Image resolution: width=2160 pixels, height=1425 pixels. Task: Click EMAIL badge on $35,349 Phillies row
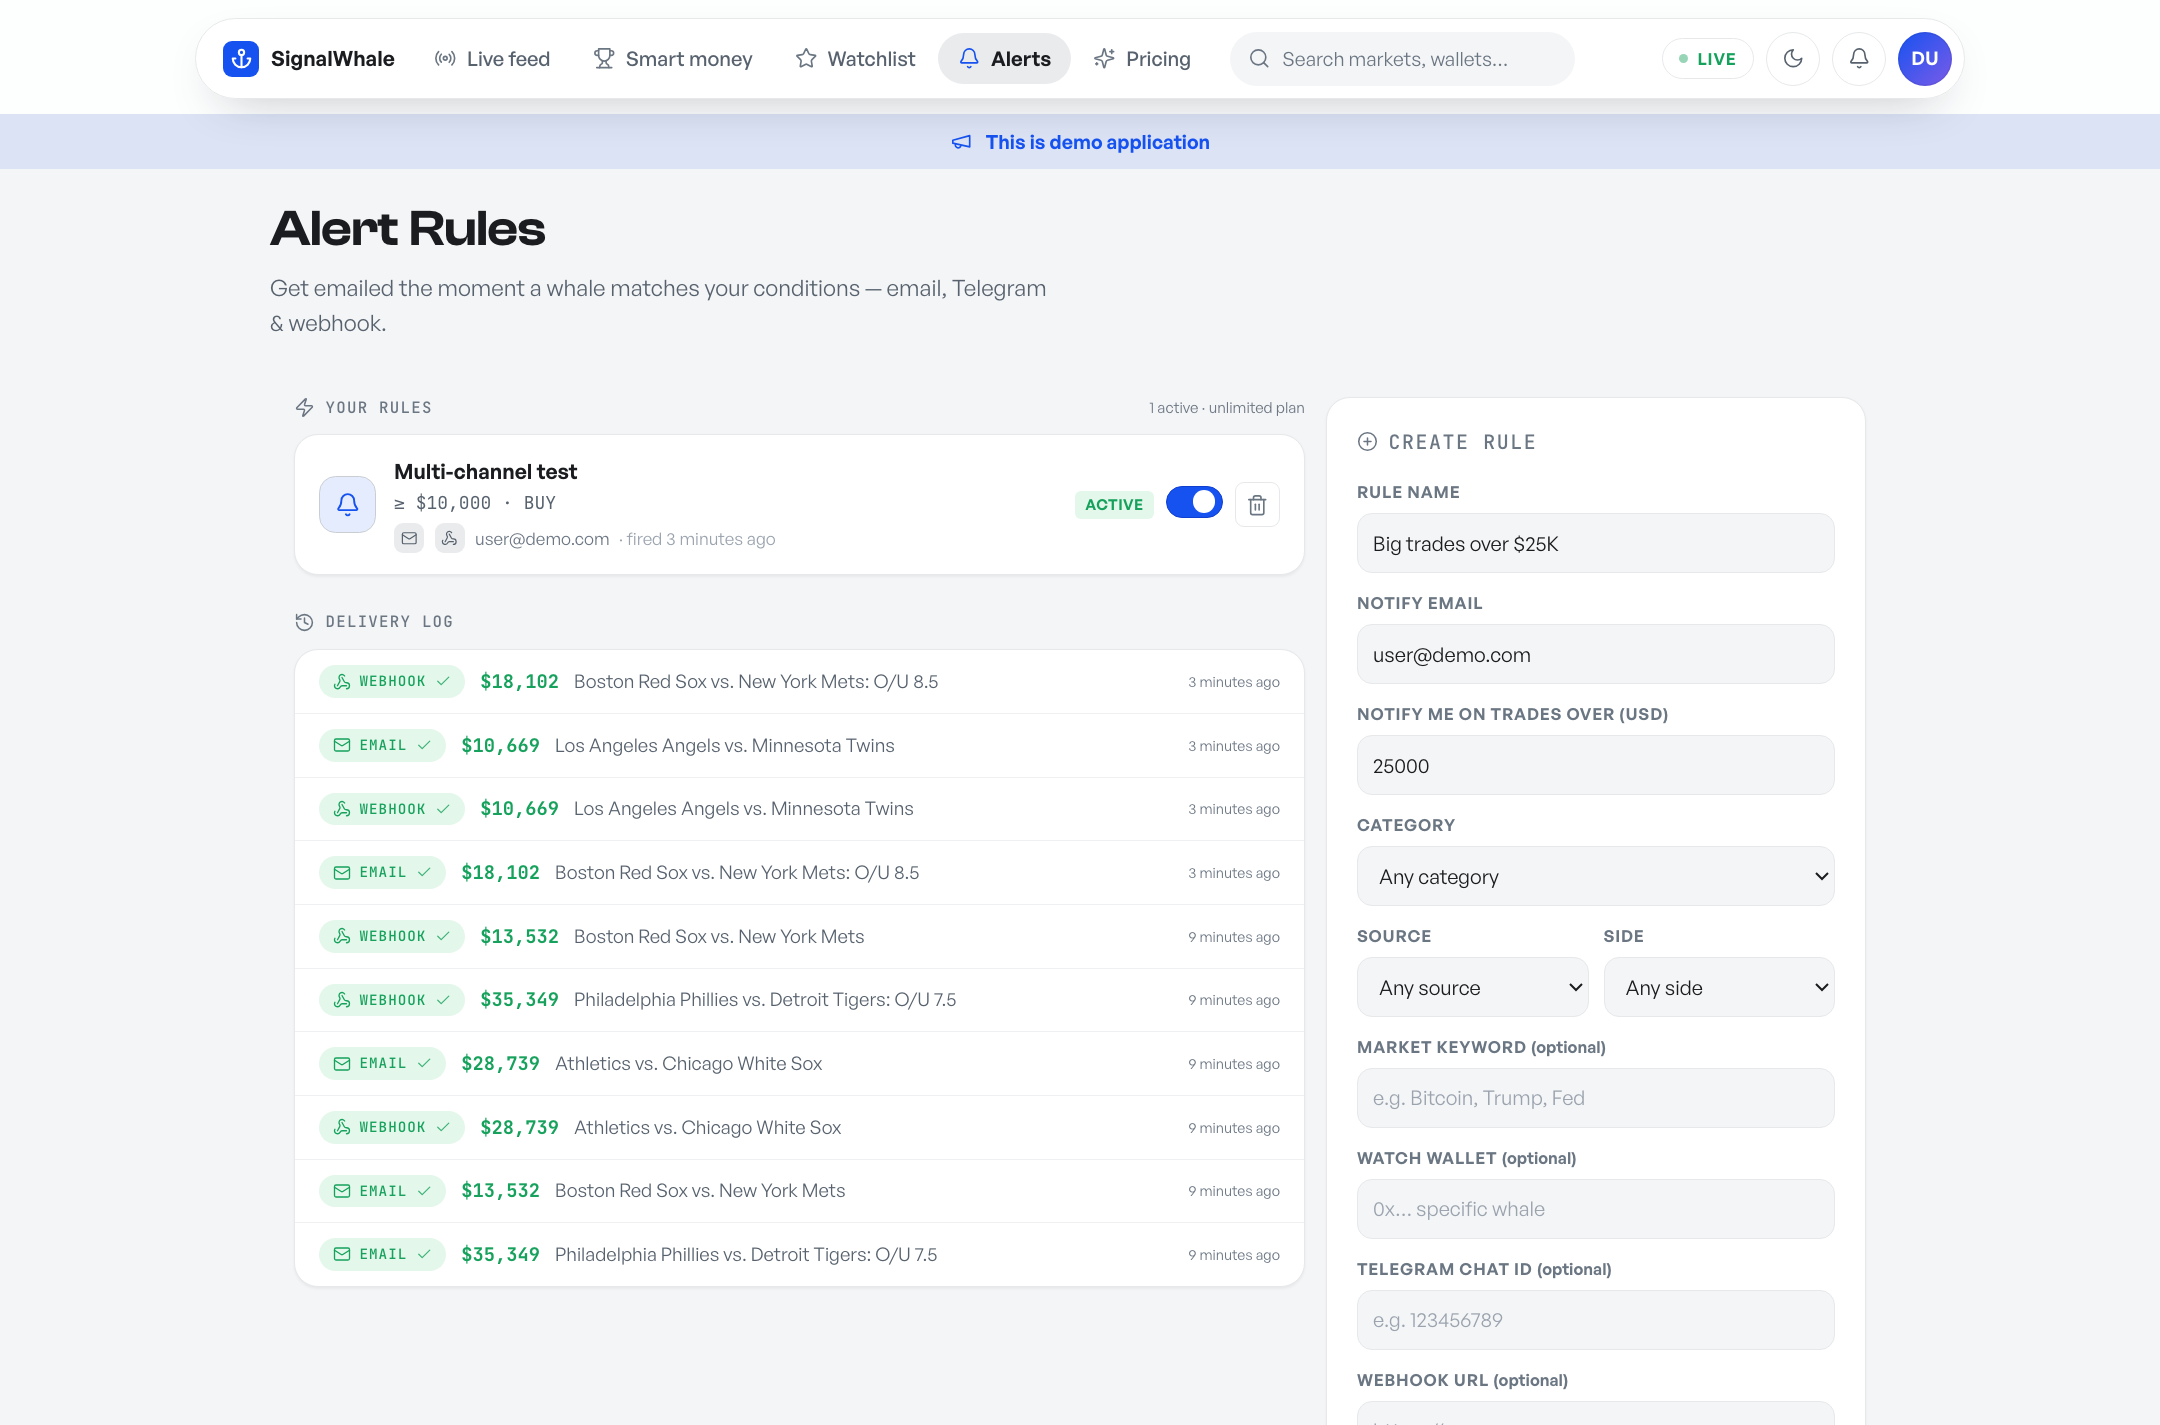pos(382,1254)
